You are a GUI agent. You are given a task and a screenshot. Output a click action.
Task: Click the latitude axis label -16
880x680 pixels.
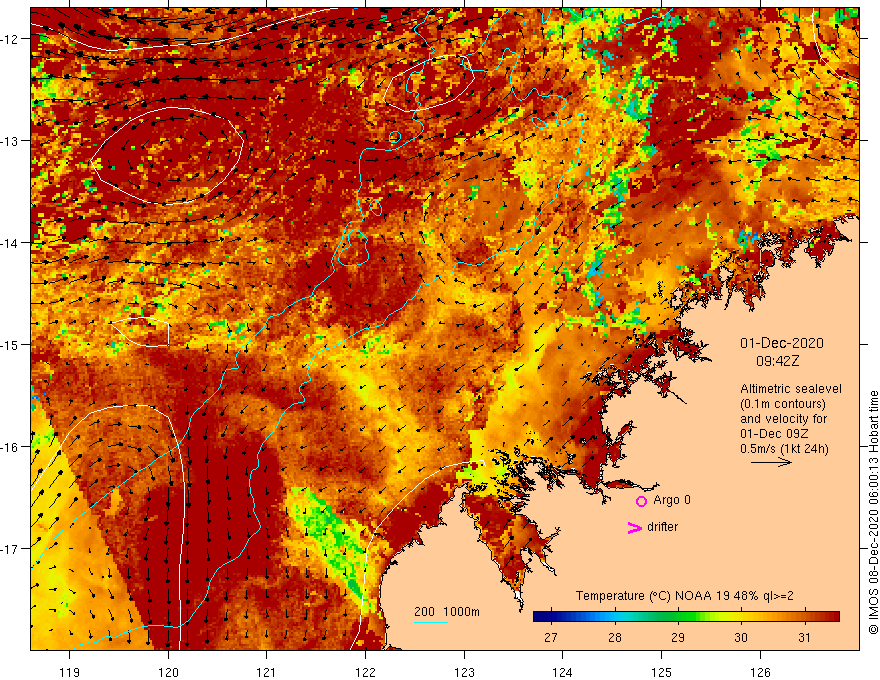click(x=10, y=447)
